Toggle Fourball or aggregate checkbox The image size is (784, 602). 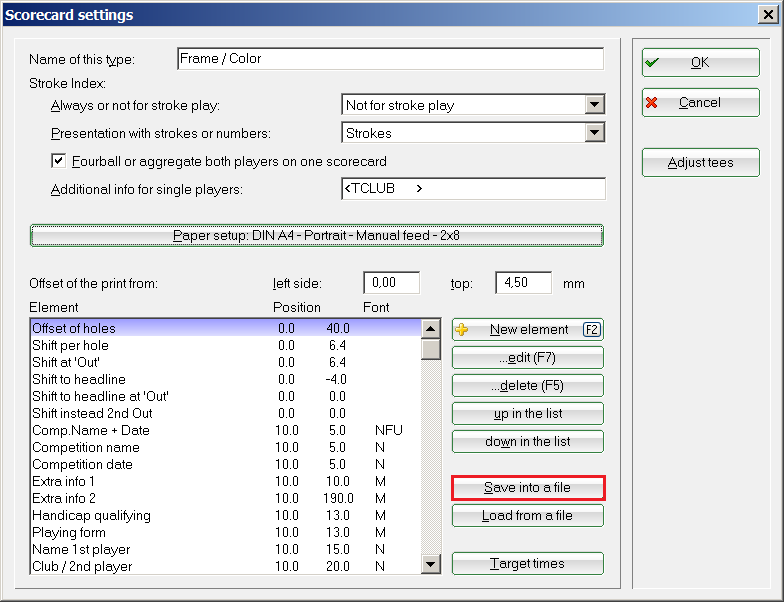pyautogui.click(x=58, y=161)
